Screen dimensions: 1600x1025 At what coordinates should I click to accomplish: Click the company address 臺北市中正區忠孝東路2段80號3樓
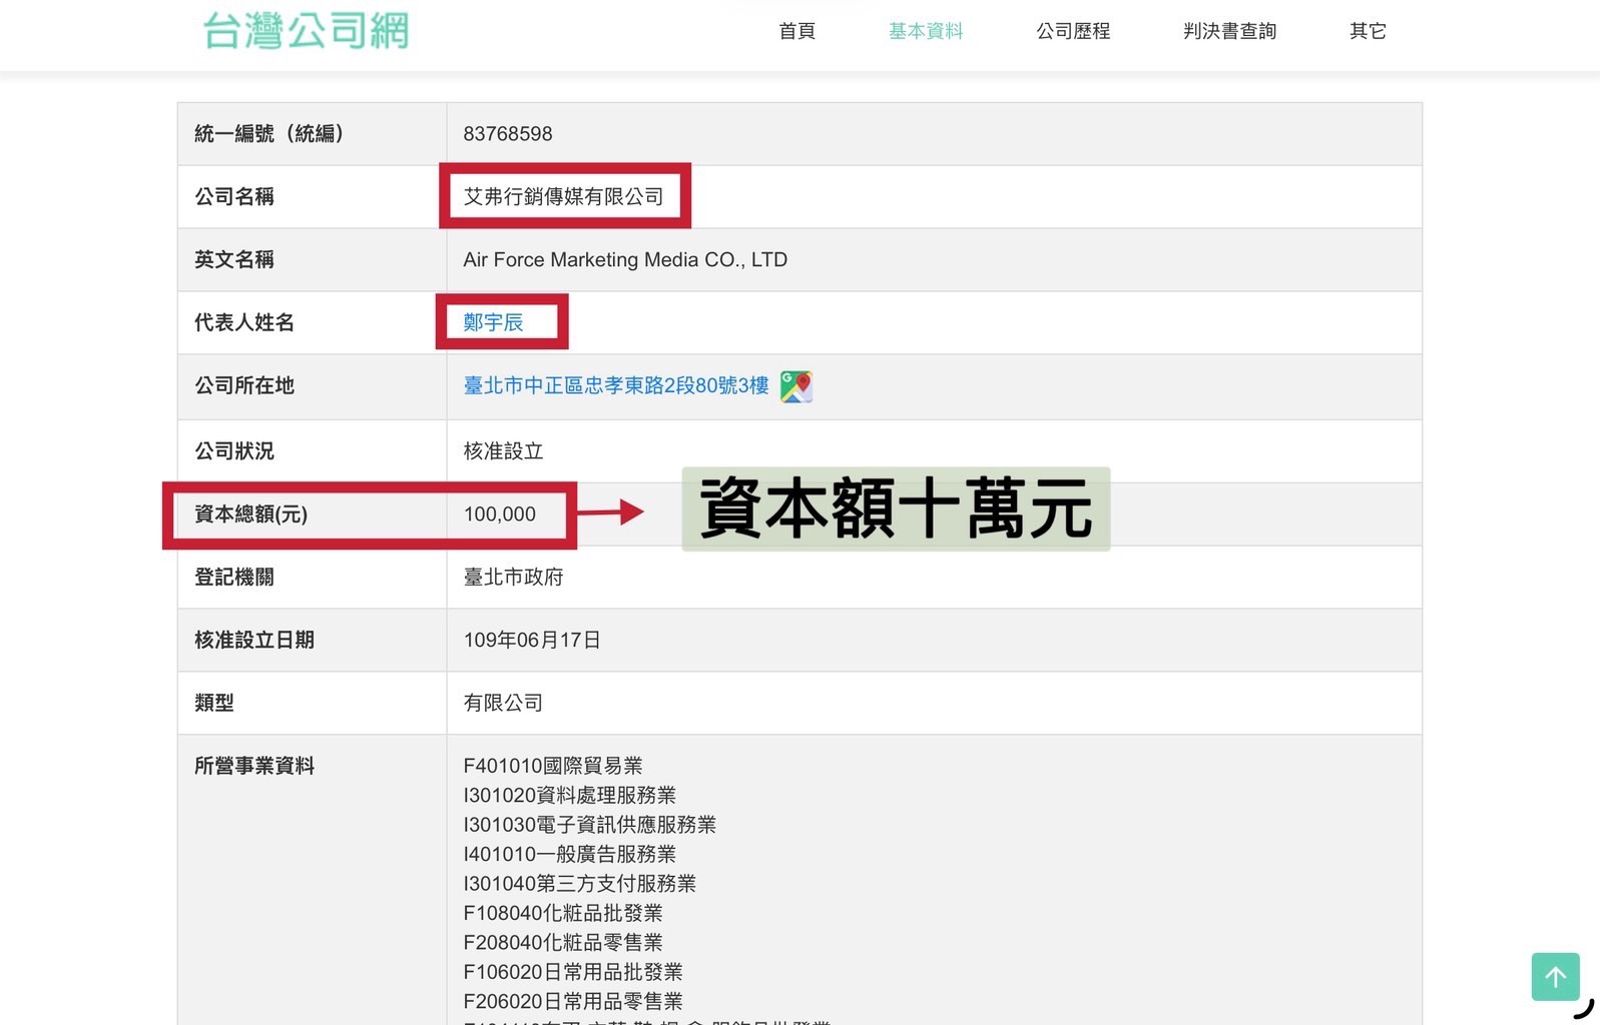[617, 387]
